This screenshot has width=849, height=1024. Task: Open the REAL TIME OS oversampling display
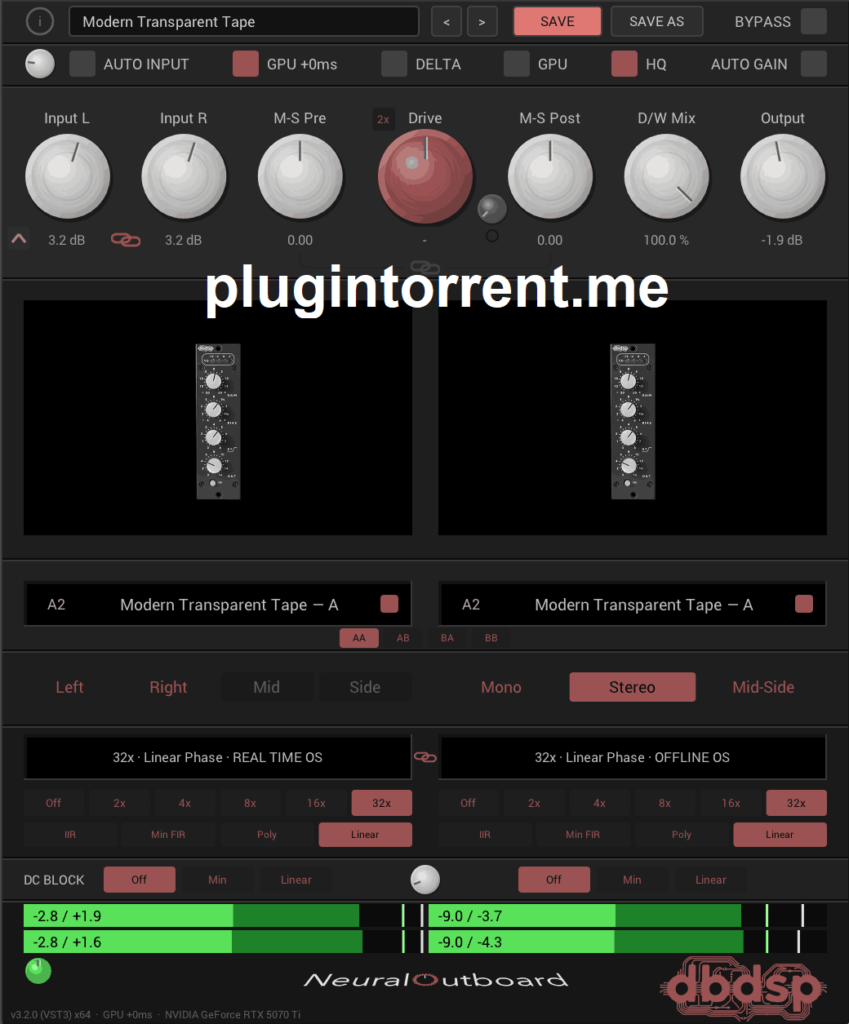[x=218, y=758]
